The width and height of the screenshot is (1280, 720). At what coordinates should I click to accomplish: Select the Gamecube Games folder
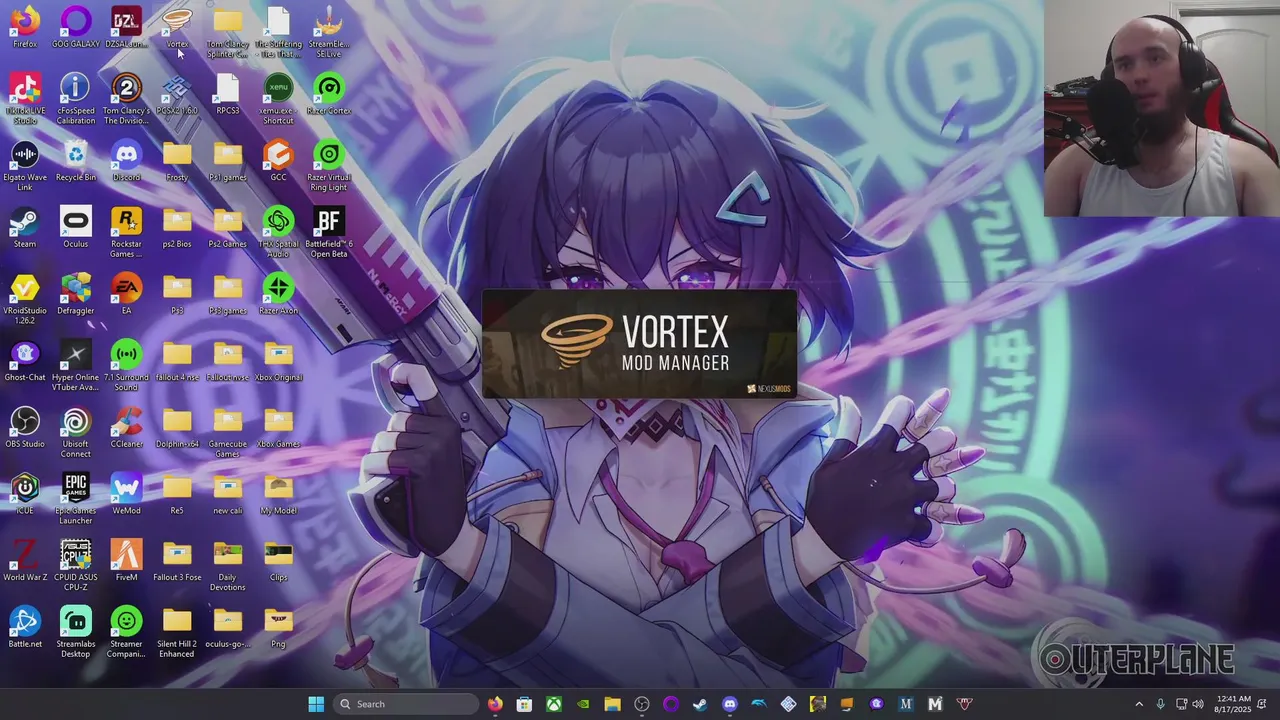pos(228,432)
